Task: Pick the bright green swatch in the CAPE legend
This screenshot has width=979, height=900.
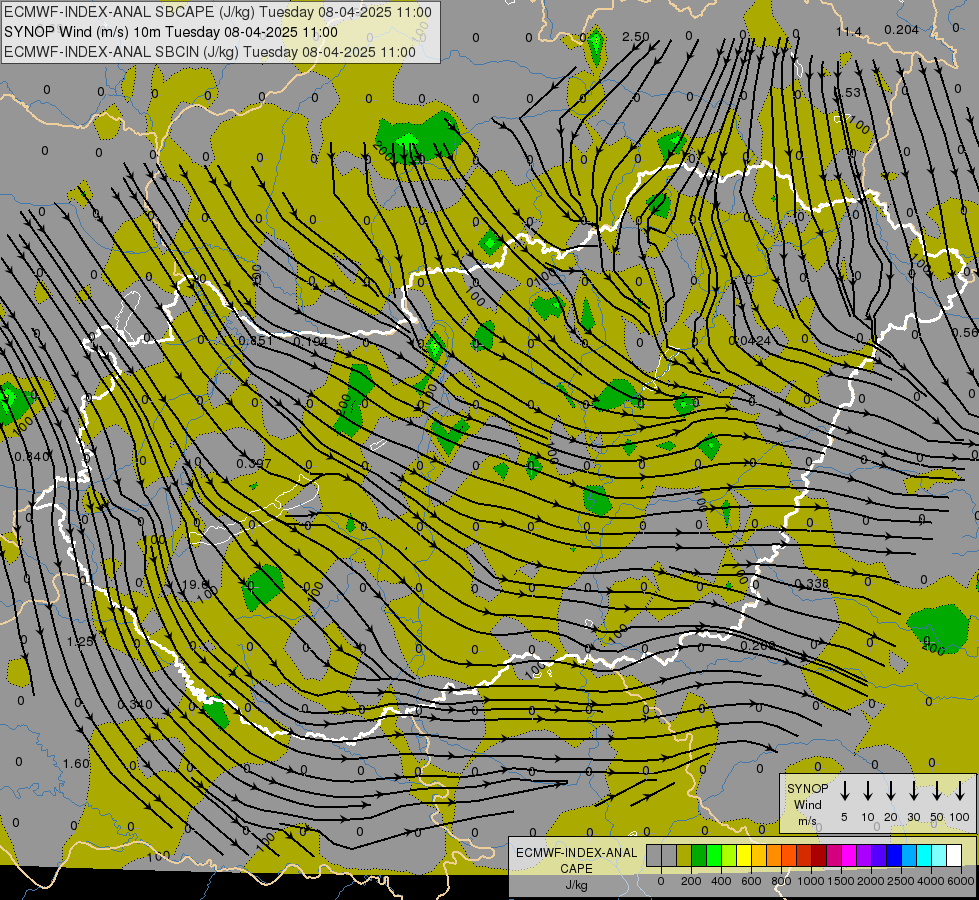Action: [714, 855]
